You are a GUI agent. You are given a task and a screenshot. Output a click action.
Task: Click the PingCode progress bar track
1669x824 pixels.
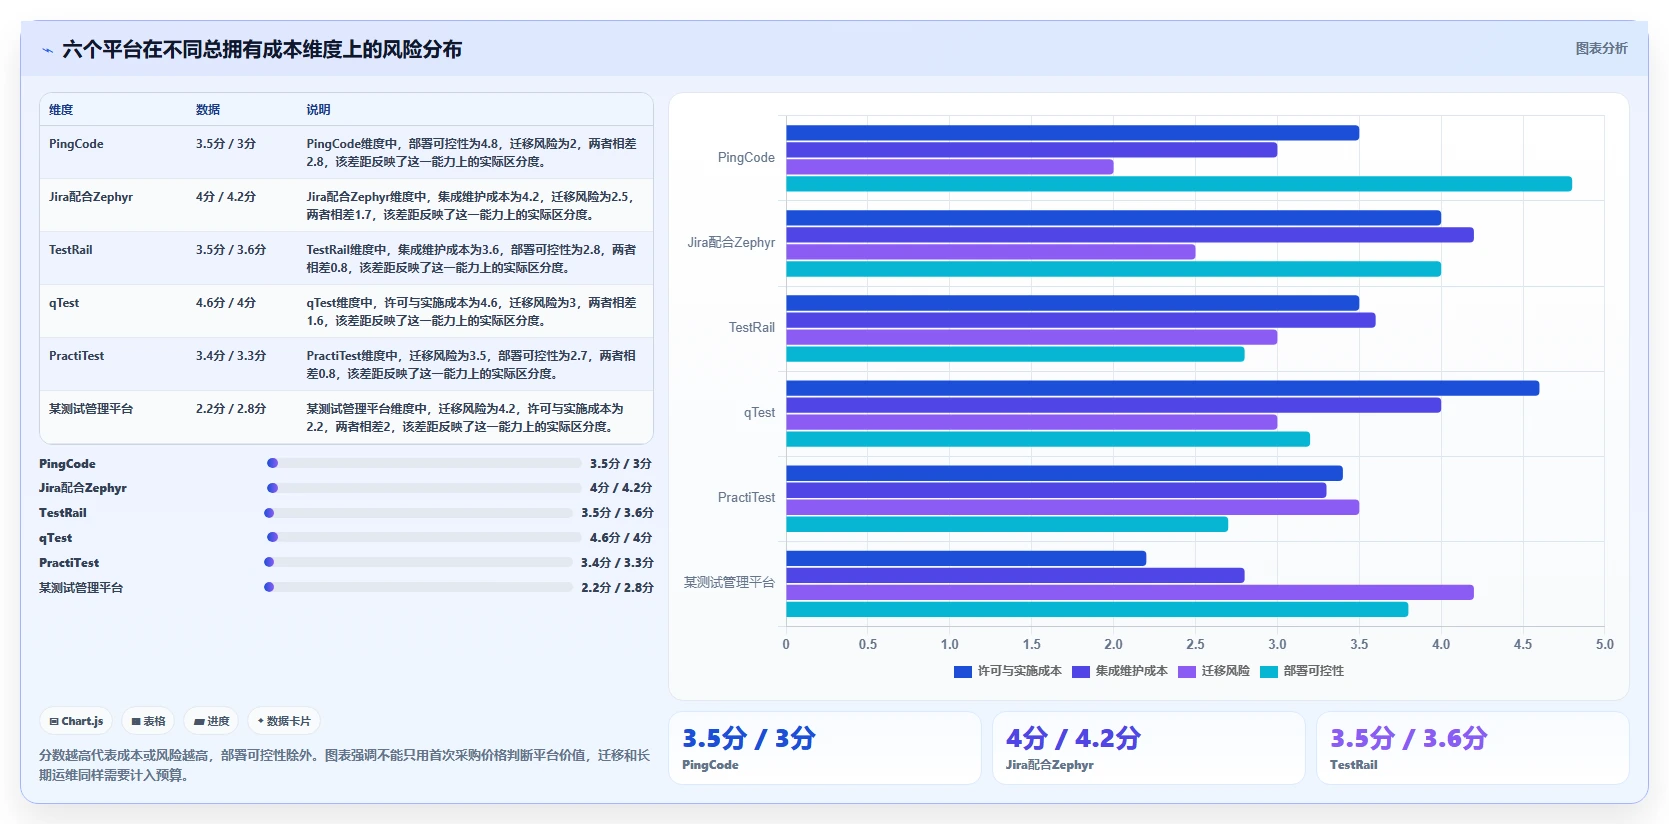point(424,463)
